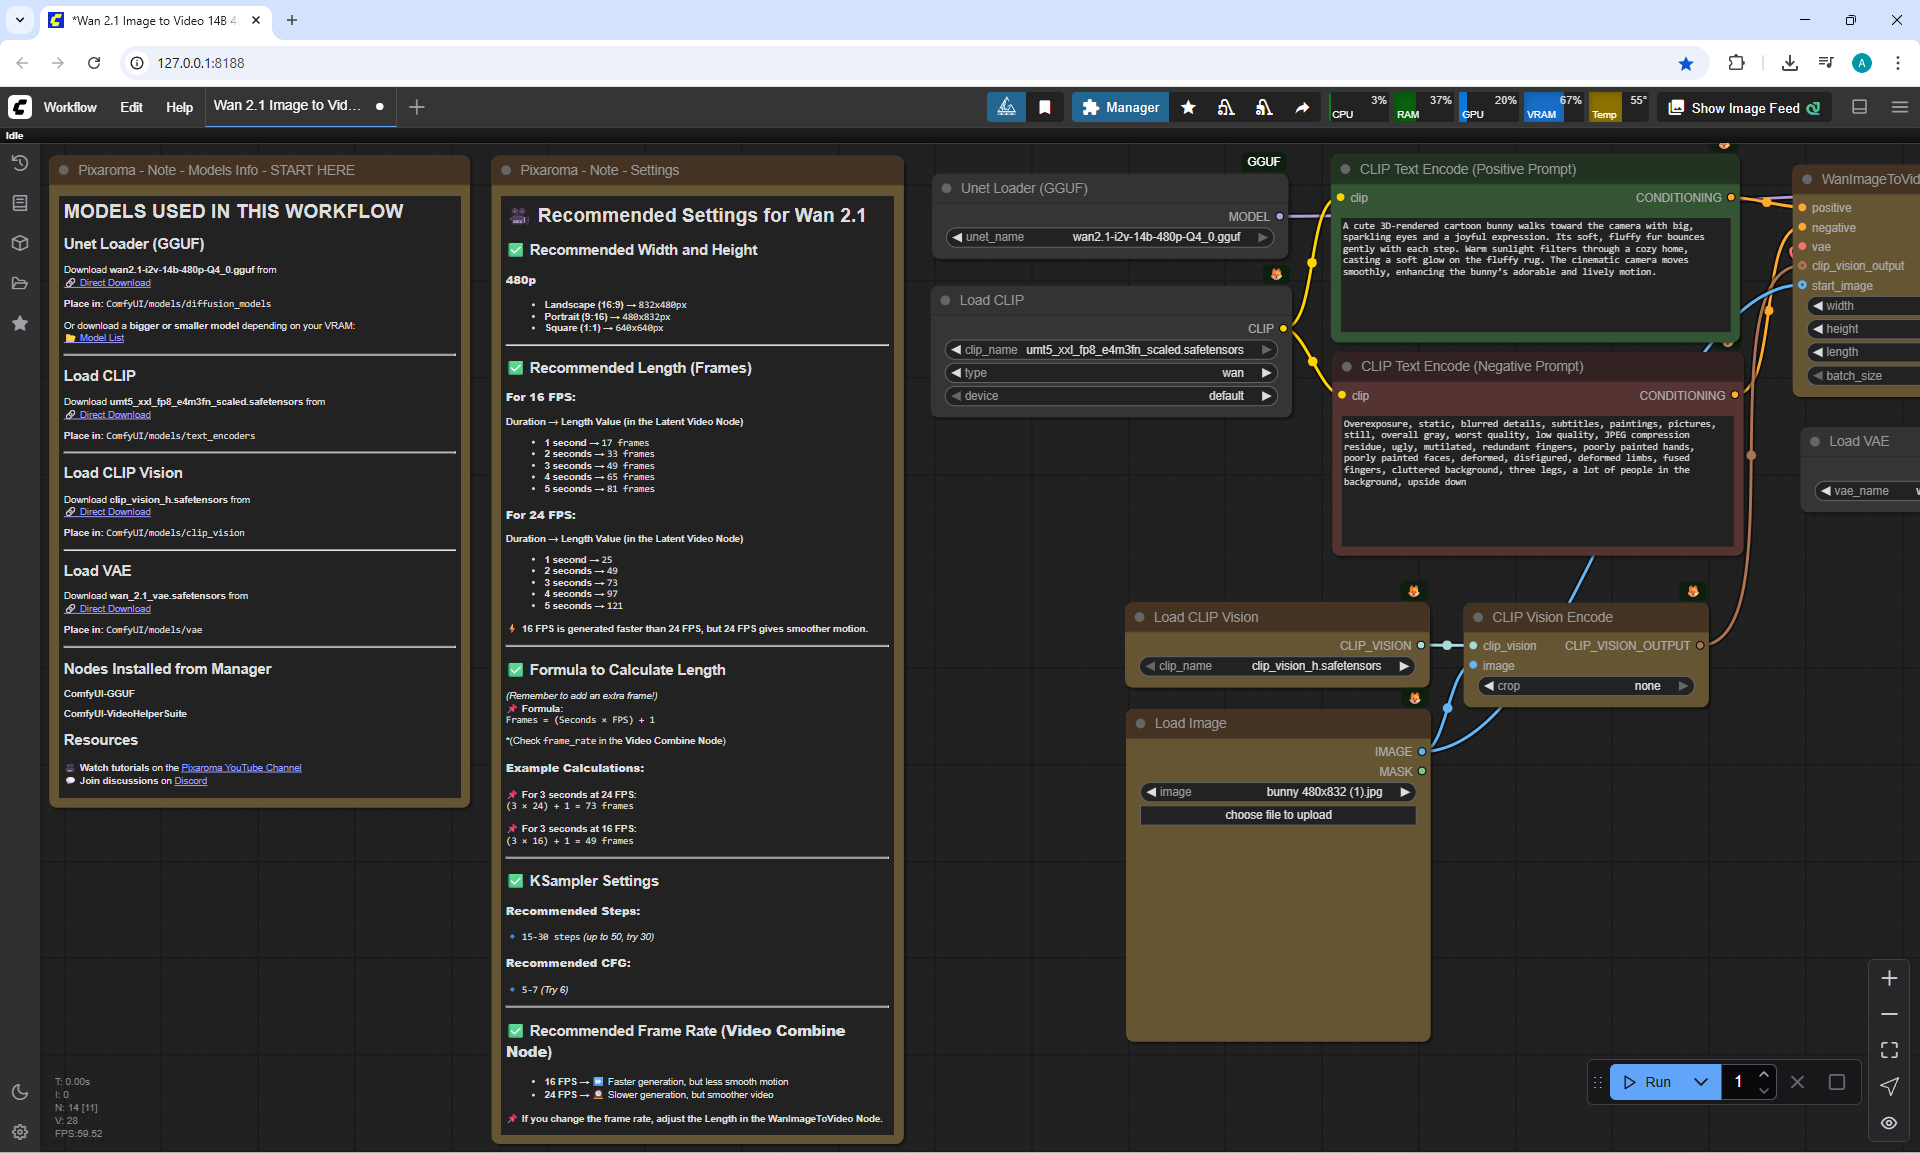Expand the Run button dropdown arrow

tap(1701, 1082)
